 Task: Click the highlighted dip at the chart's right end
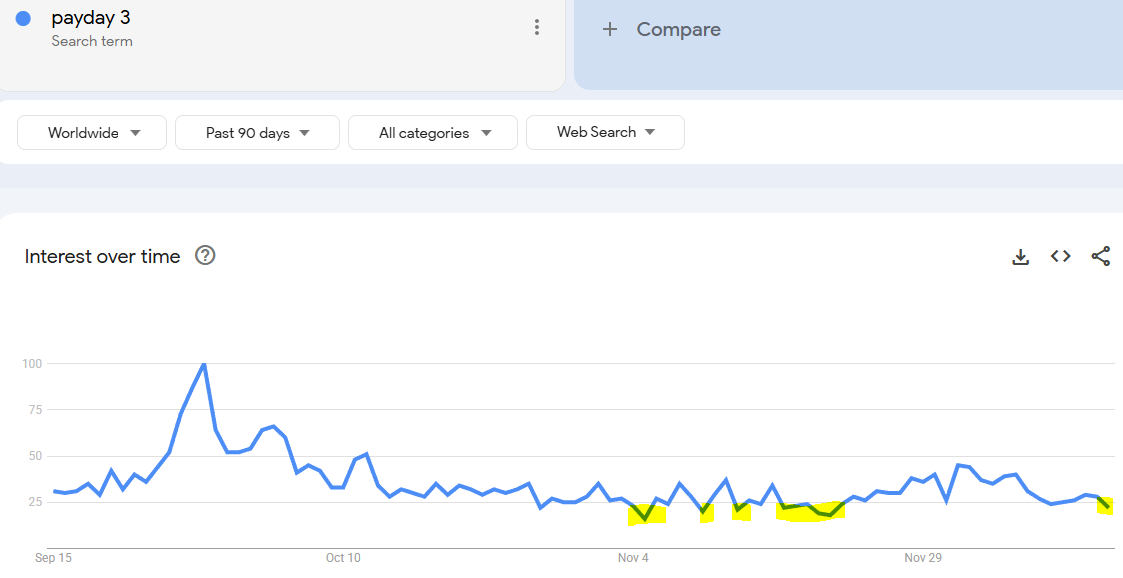tap(1106, 506)
